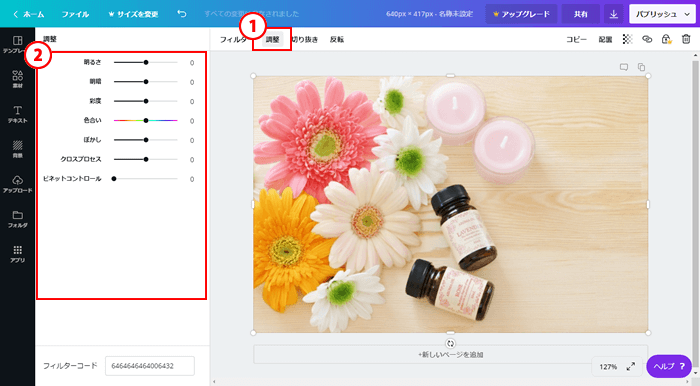
Task: Go back to Home (ホーム)
Action: pos(29,14)
